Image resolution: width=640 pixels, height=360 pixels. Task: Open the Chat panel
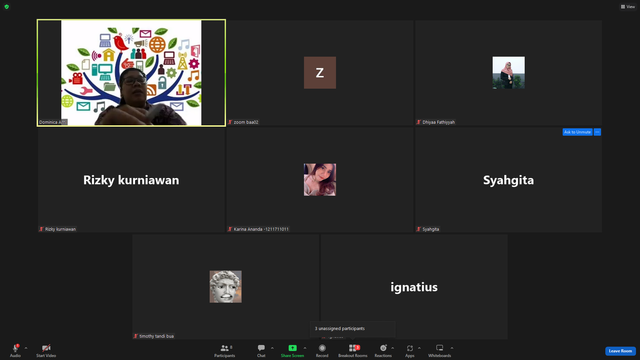[261, 350]
